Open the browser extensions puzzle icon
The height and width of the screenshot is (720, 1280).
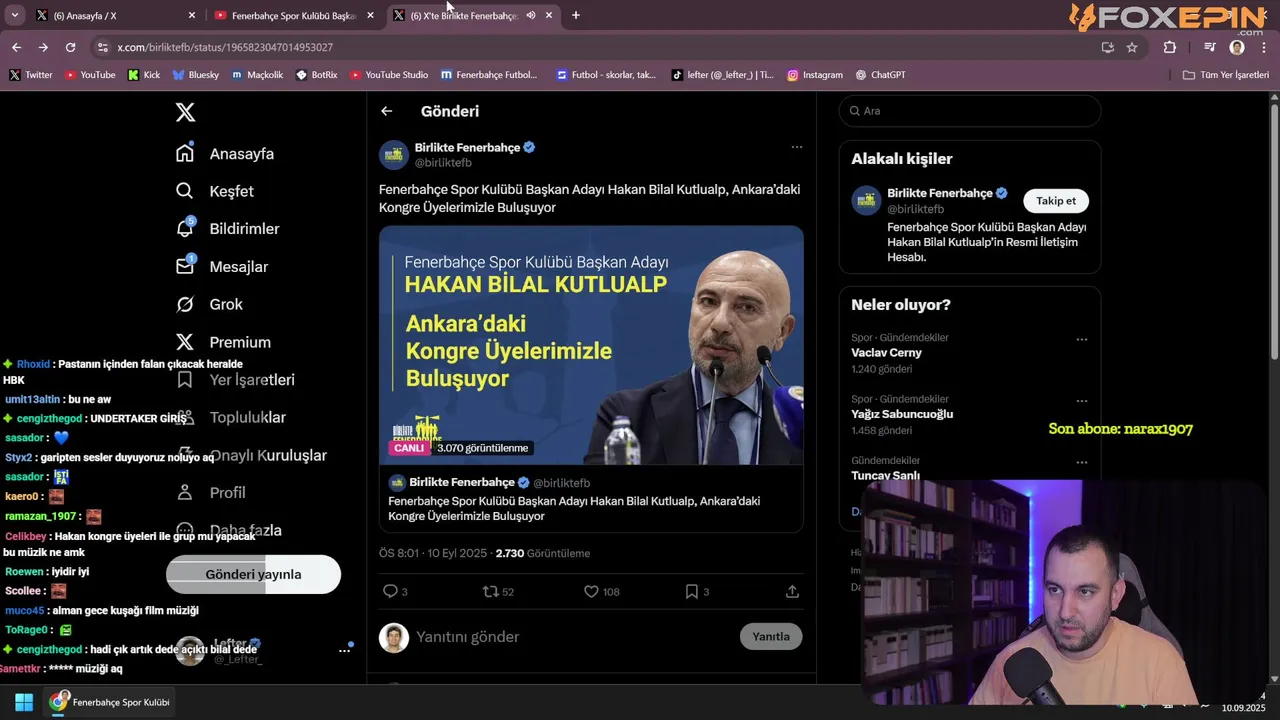click(1170, 47)
